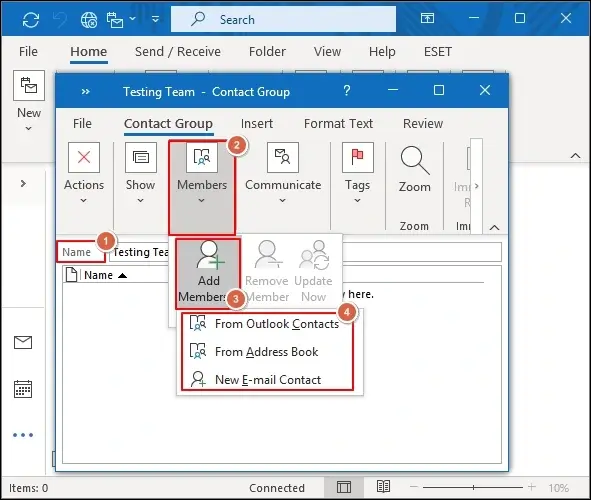Viewport: 591px width, 500px height.
Task: Open the New Items icon
Action: click(29, 85)
